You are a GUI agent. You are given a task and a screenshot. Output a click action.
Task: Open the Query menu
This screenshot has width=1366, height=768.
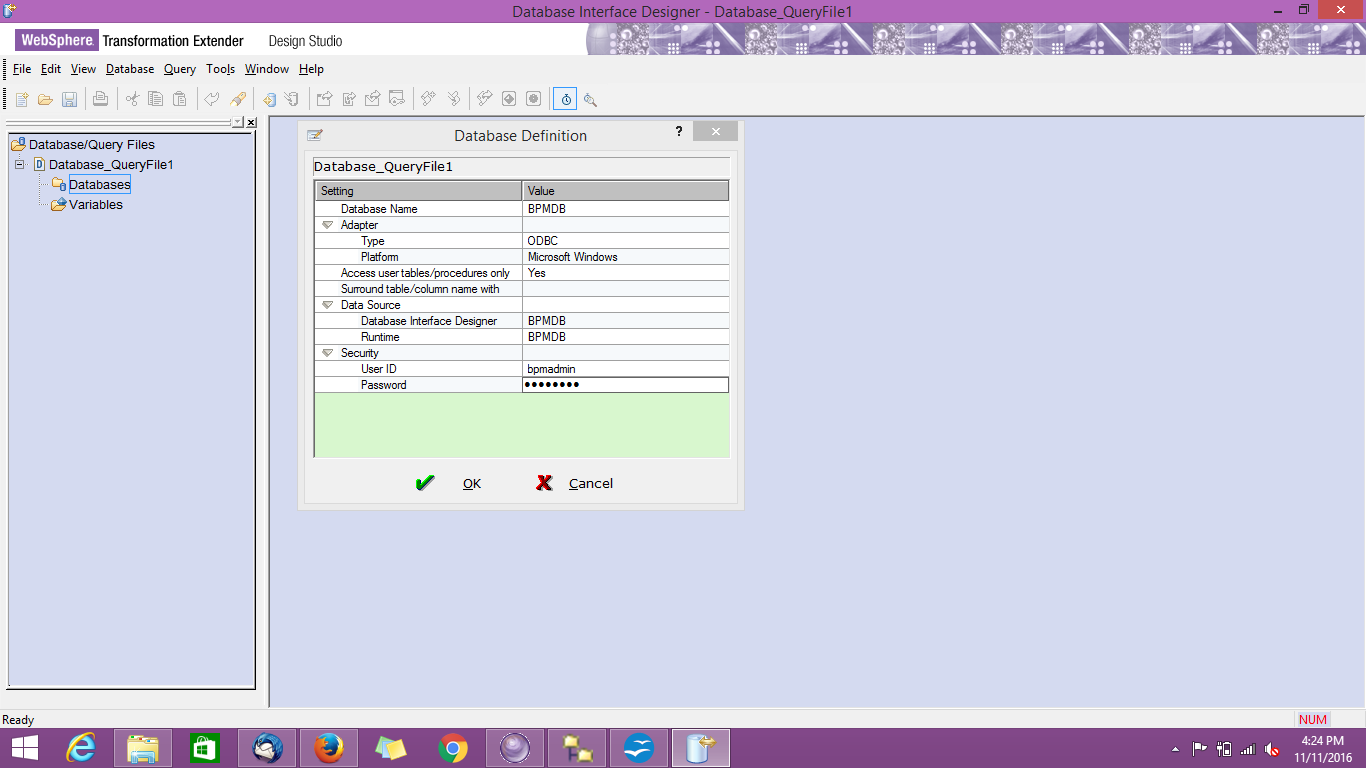(179, 68)
